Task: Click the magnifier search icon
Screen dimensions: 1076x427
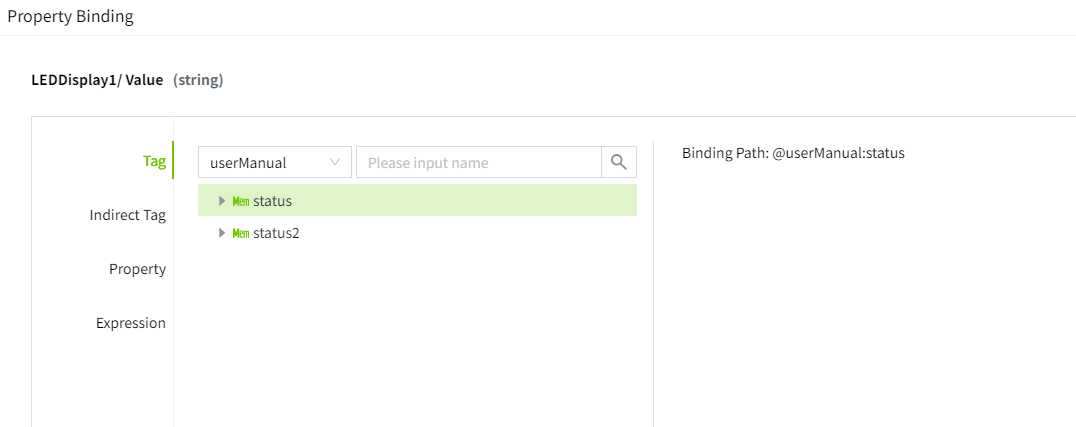Action: [618, 162]
